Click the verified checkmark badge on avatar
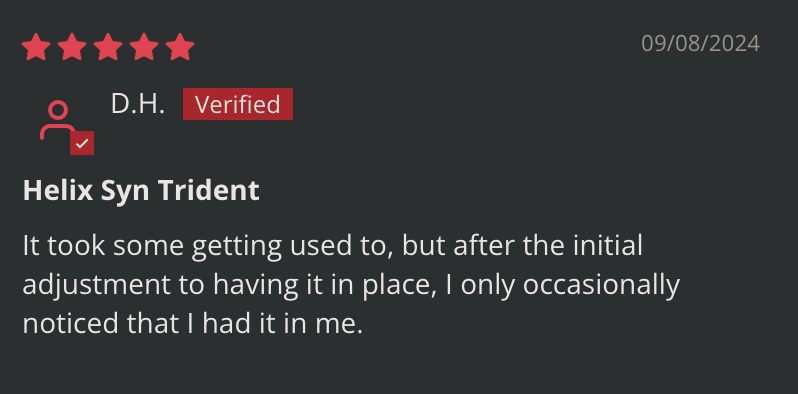Screen dimensions: 798x394 point(82,143)
